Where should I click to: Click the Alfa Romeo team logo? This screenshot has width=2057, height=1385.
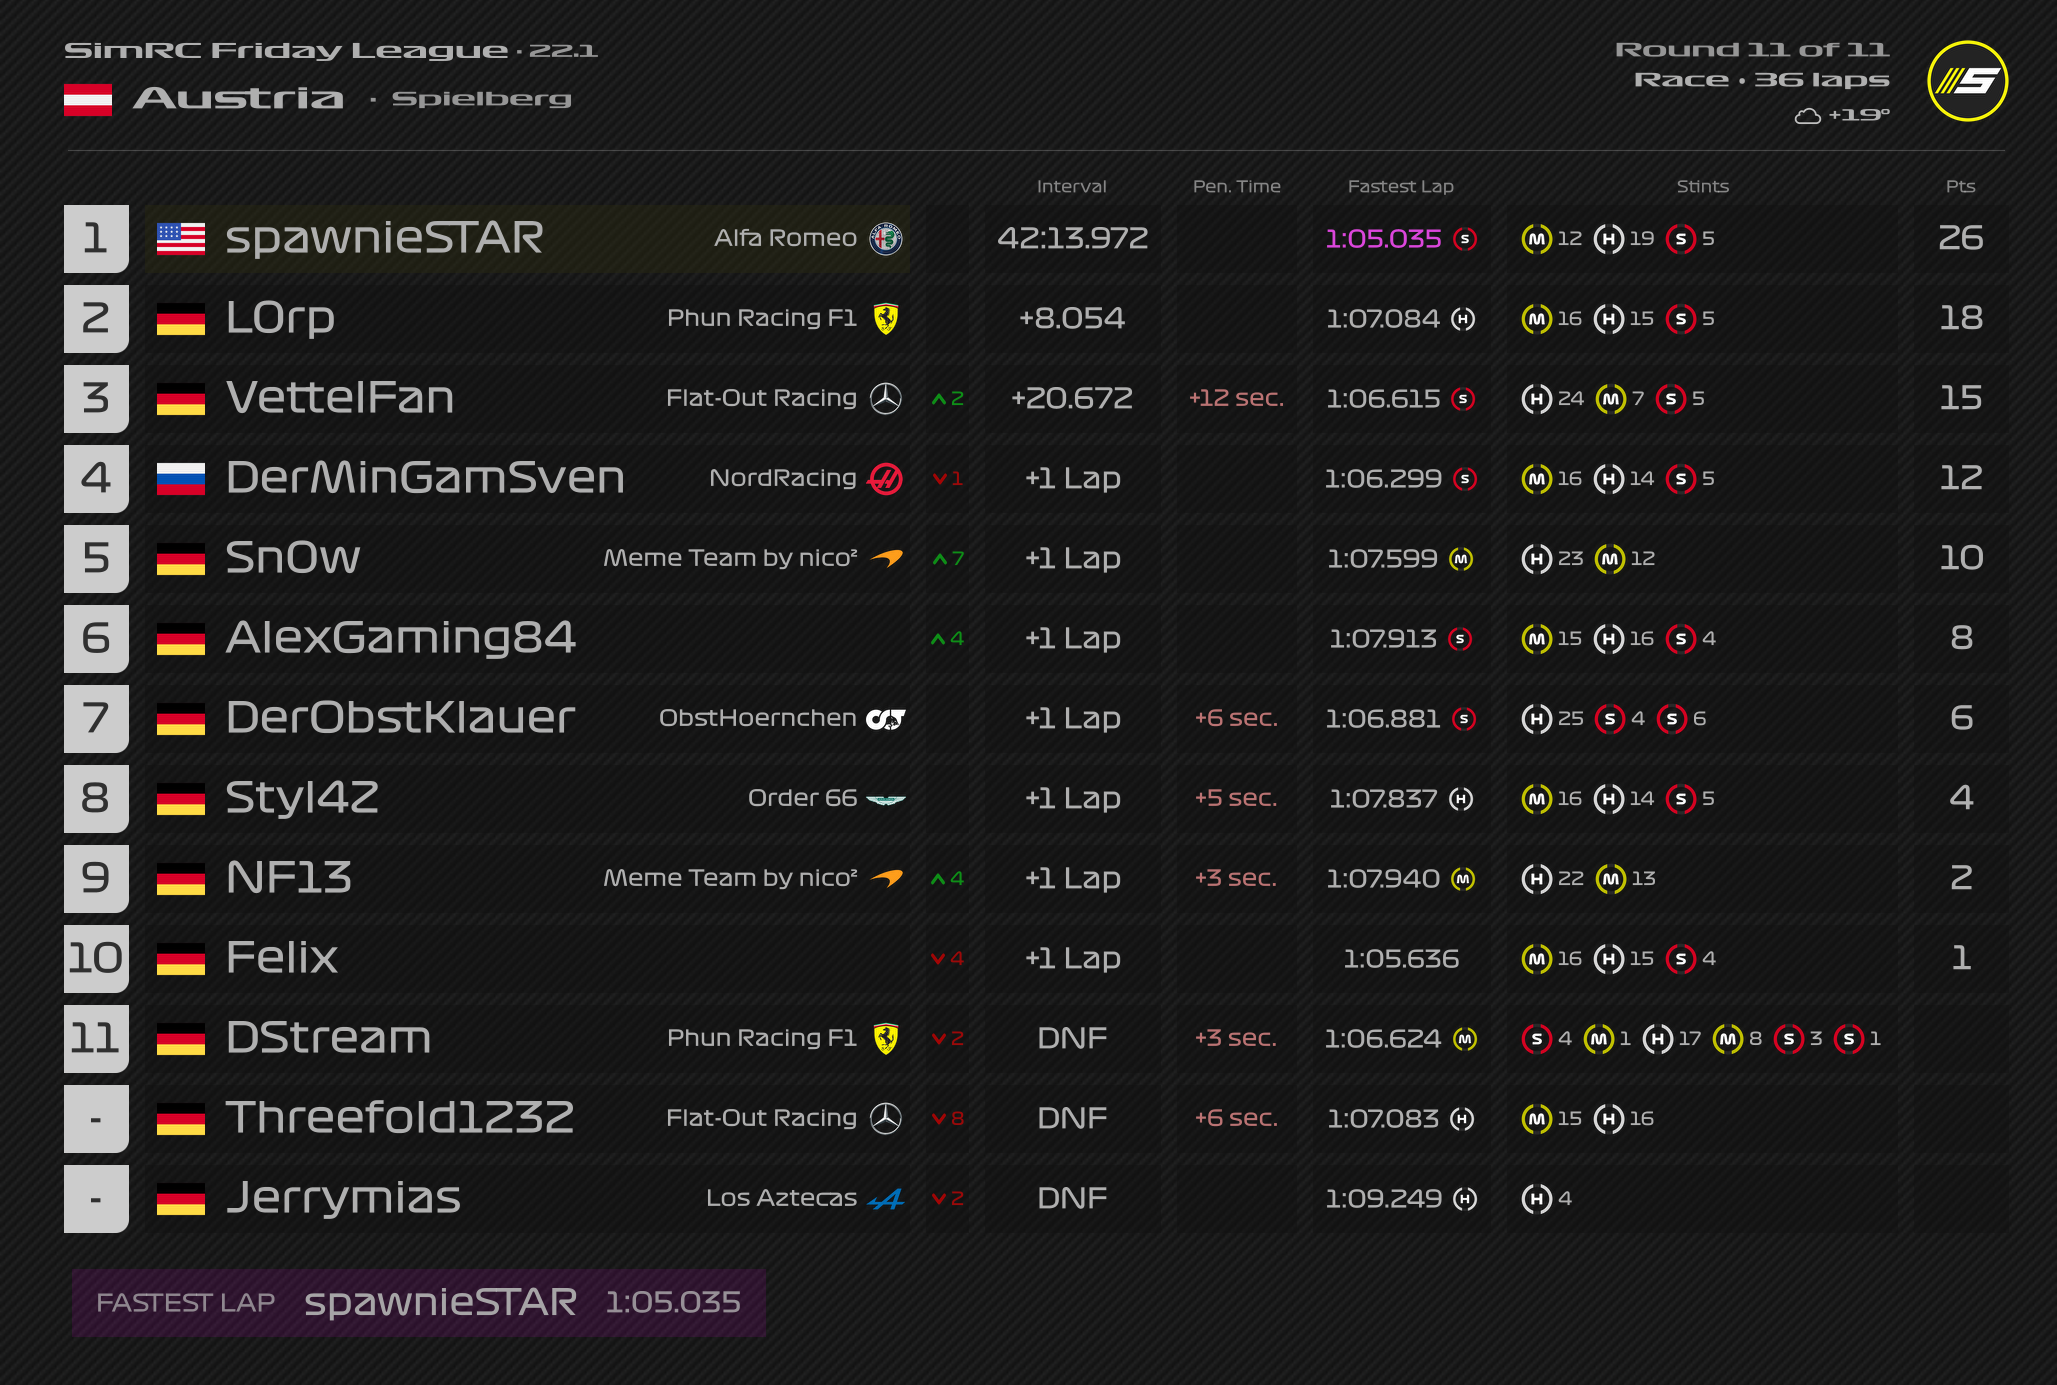pos(886,238)
